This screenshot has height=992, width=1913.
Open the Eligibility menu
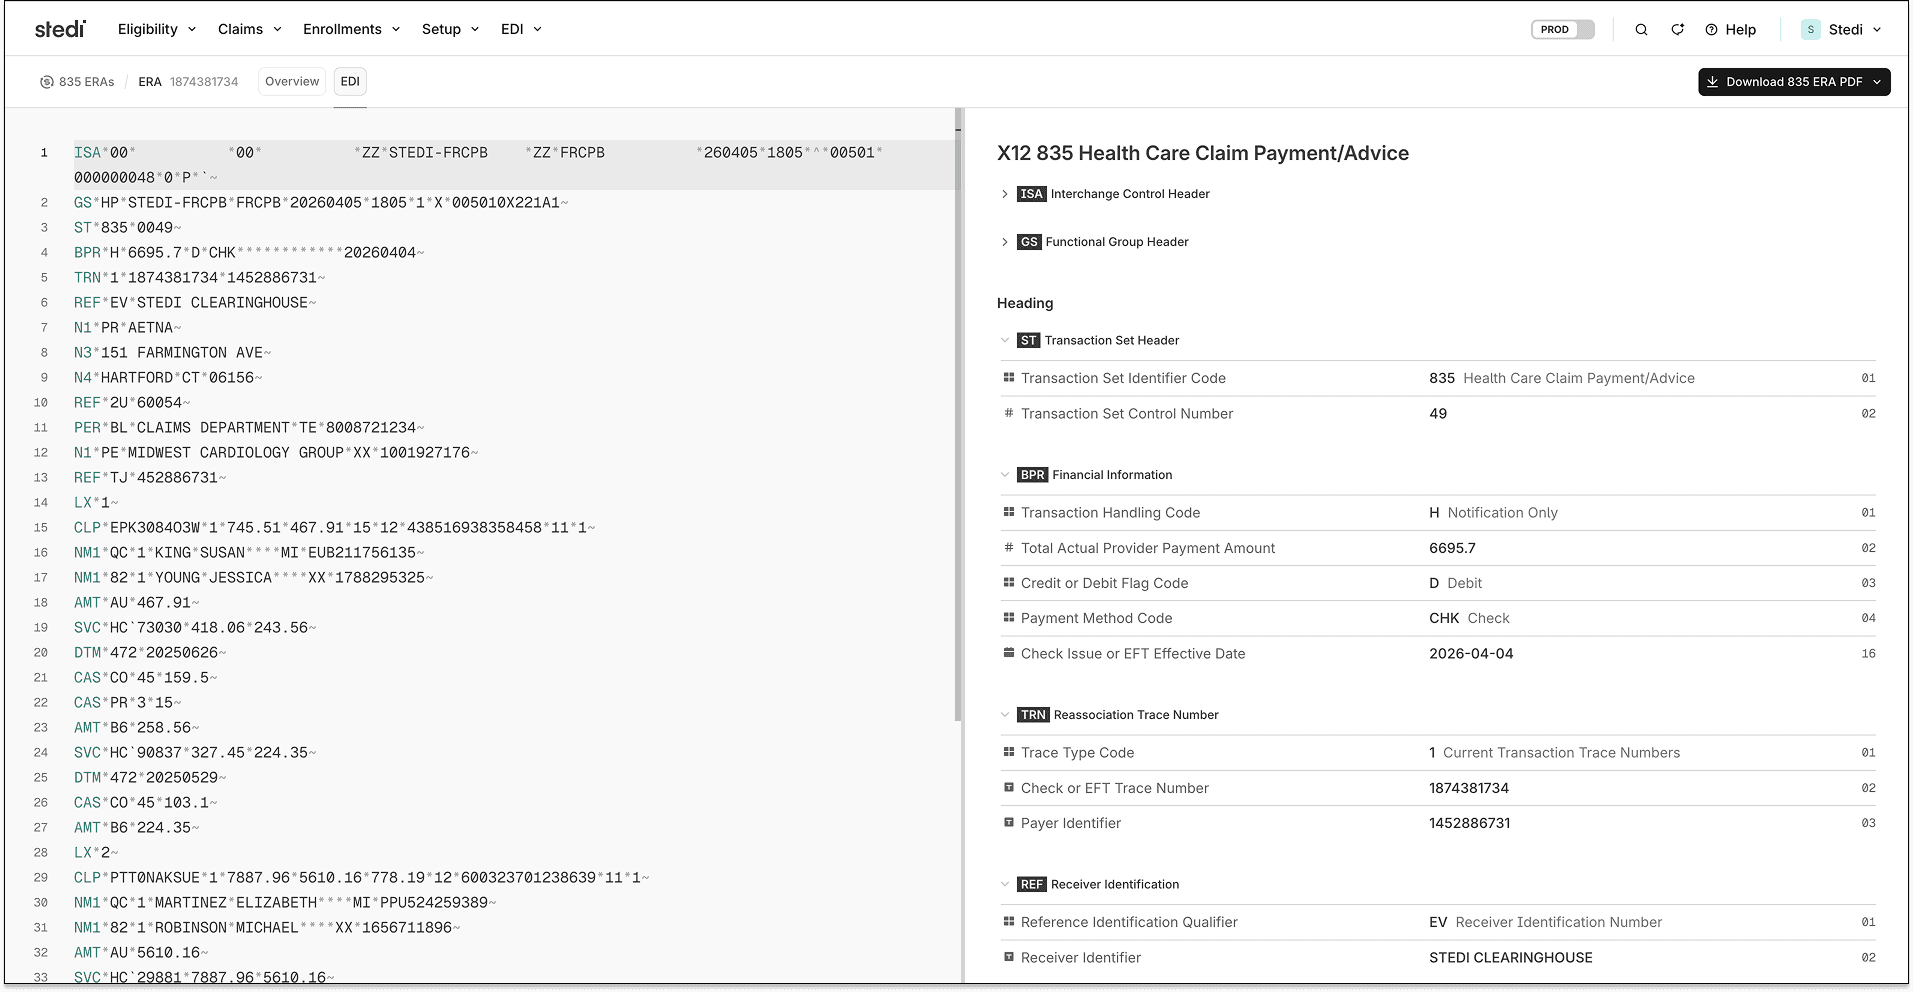(157, 29)
